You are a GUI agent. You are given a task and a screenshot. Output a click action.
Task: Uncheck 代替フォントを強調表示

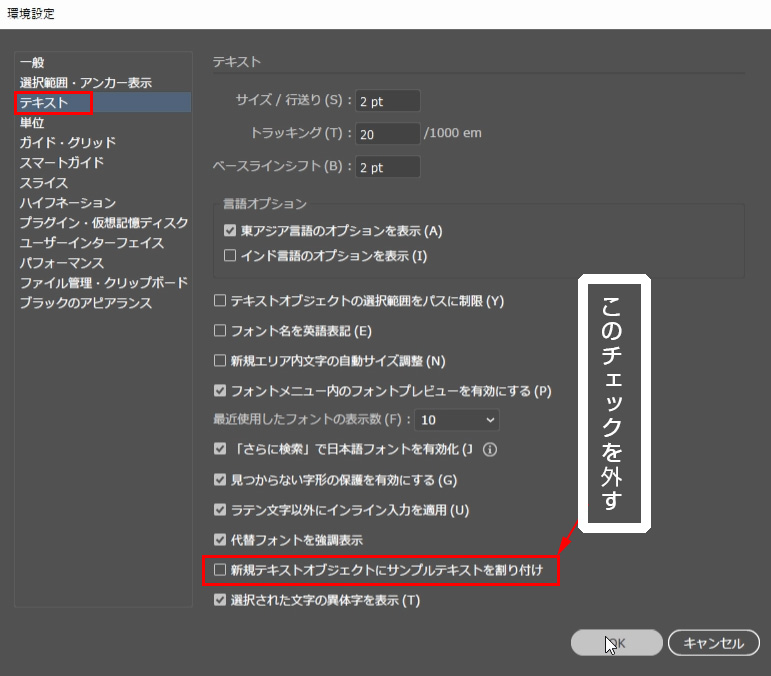[220, 539]
